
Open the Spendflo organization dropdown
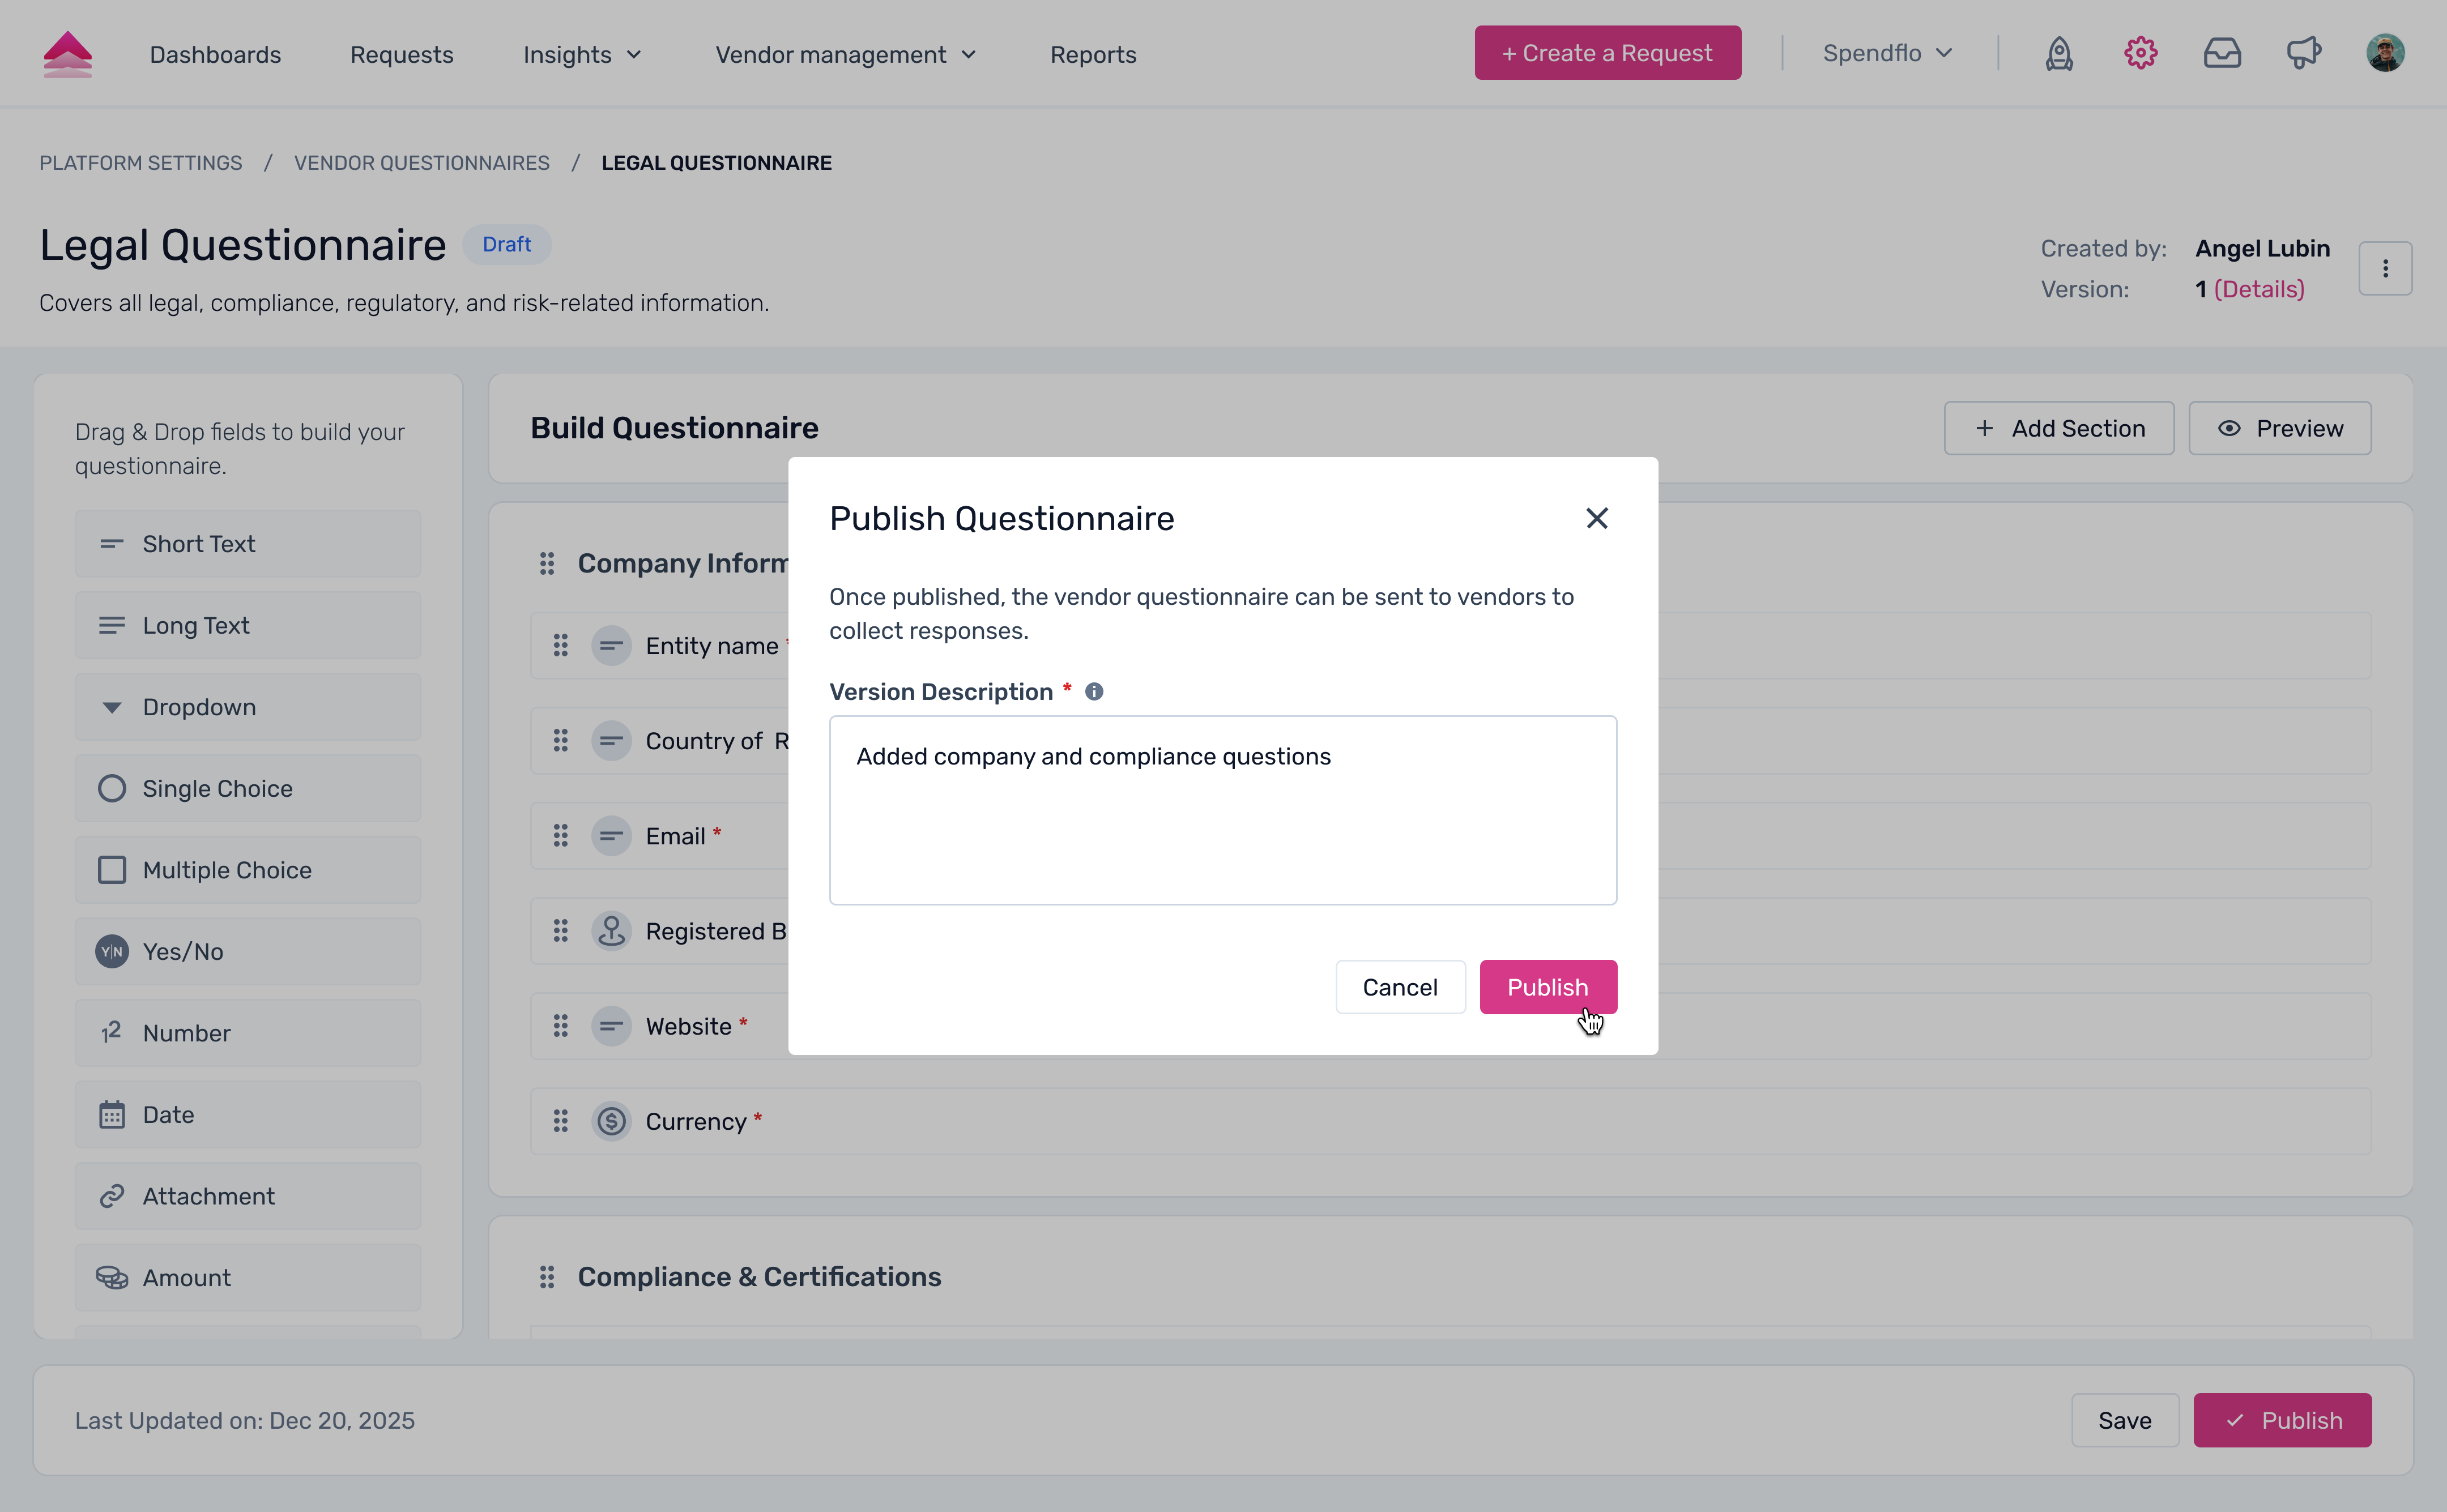[x=1887, y=53]
